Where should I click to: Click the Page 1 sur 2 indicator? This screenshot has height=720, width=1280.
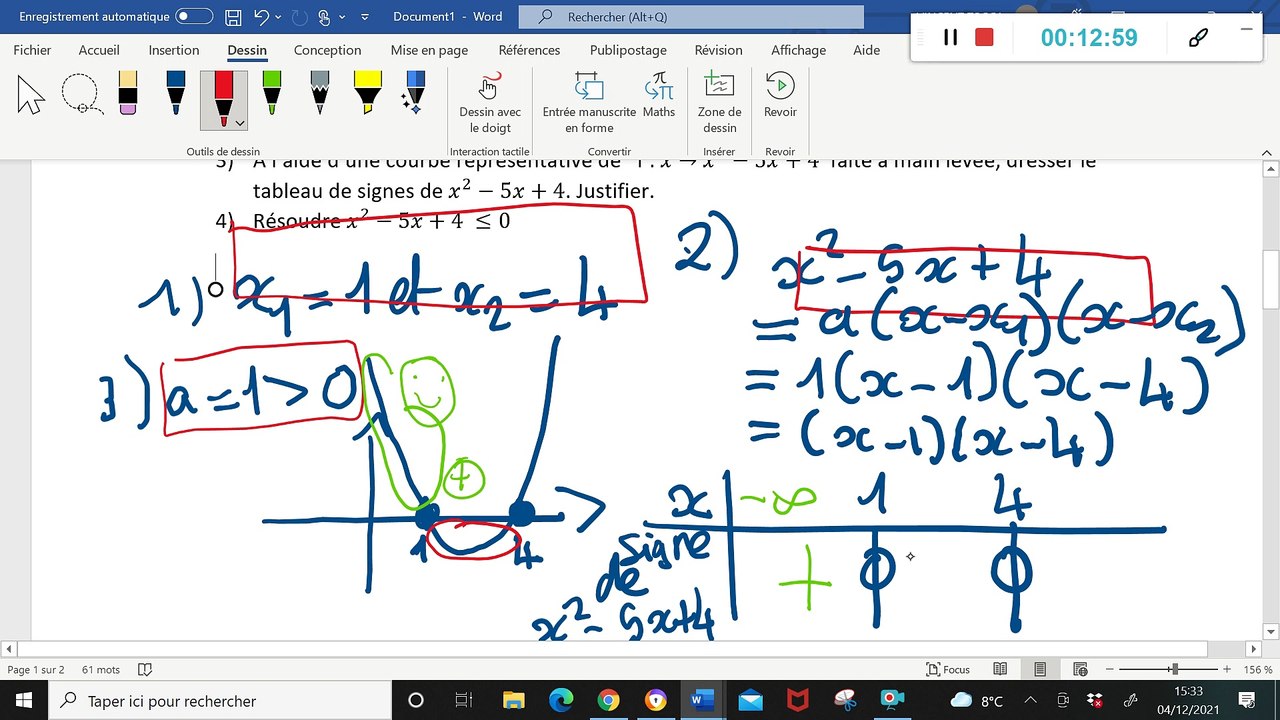(35, 669)
